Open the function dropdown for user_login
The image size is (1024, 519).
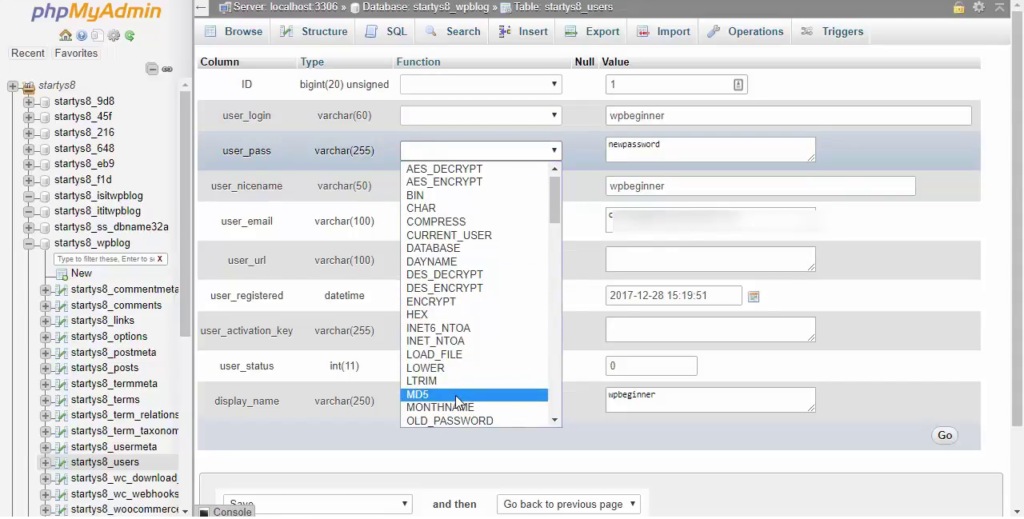tap(480, 116)
